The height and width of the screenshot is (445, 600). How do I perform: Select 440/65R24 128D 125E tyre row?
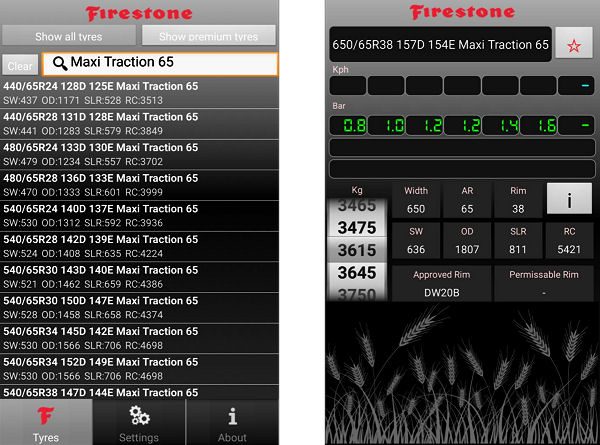point(139,93)
